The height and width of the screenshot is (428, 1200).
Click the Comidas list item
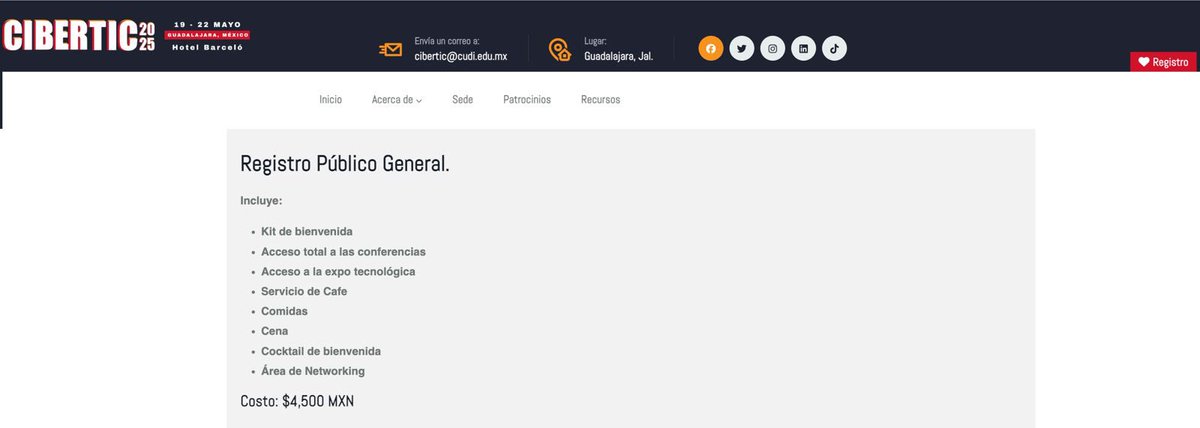284,312
